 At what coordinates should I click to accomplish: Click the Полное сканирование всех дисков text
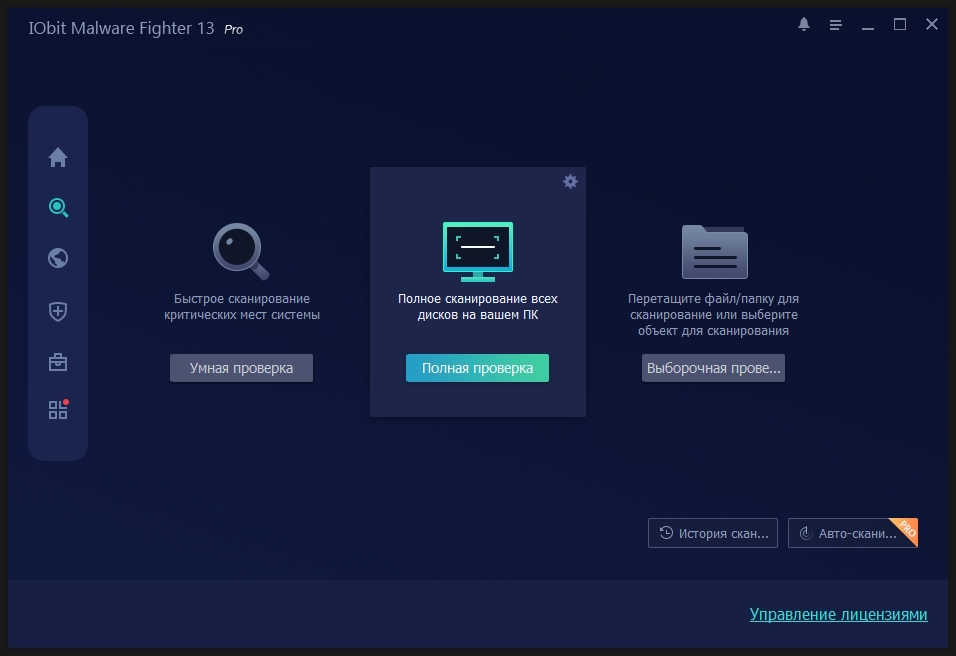[477, 306]
